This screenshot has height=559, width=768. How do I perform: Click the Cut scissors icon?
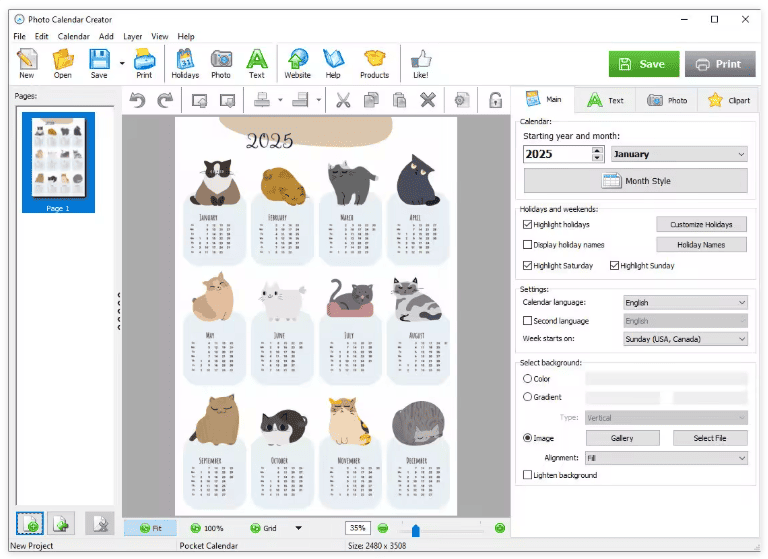(x=343, y=100)
